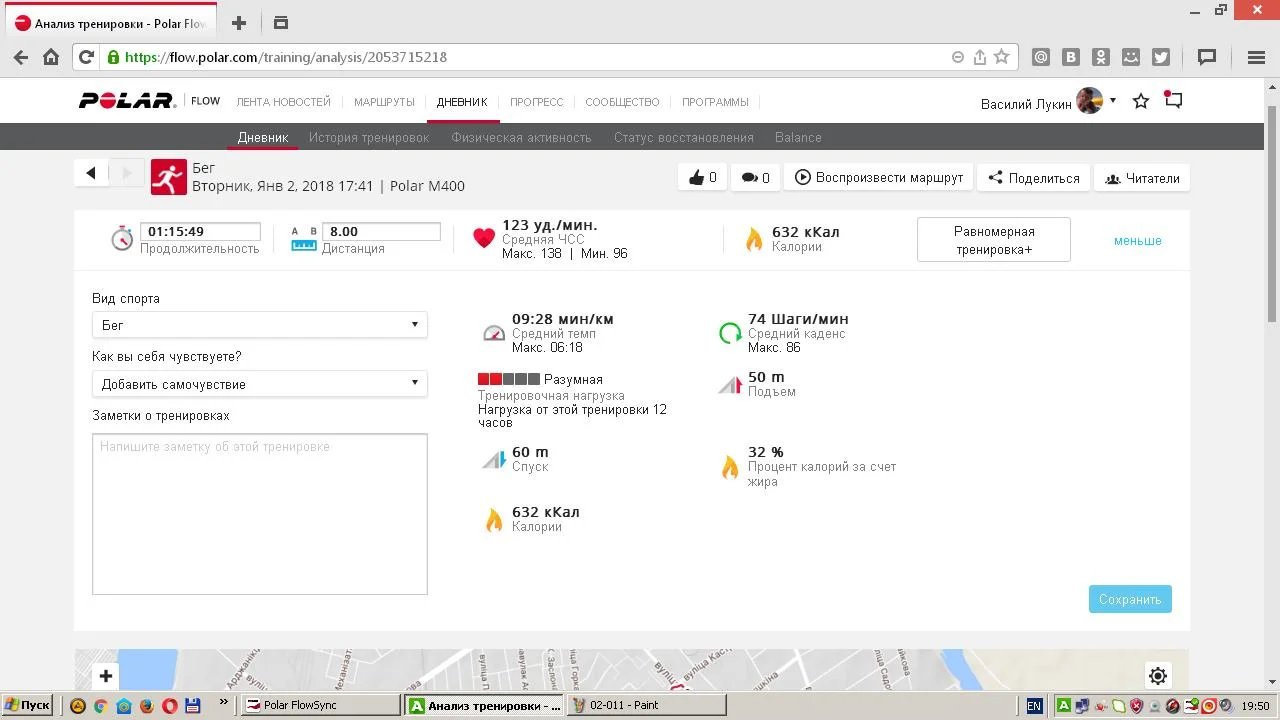Click into the training notes text area
The image size is (1280, 720).
coord(259,514)
